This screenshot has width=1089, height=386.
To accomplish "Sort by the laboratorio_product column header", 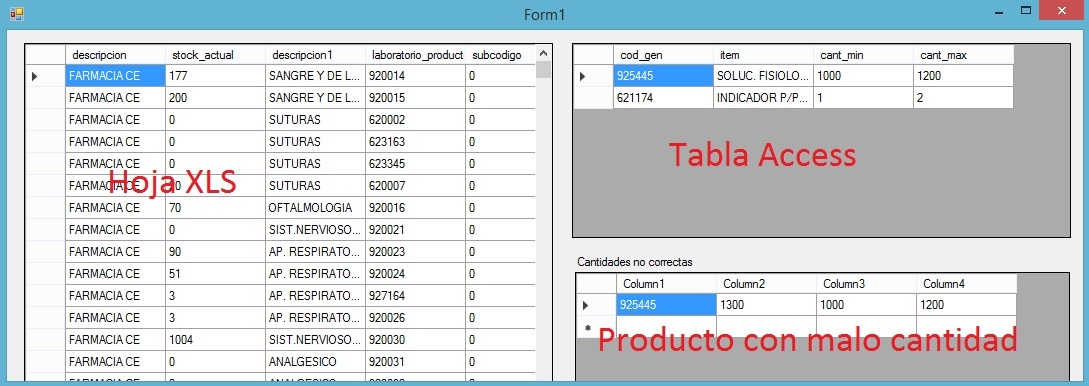I will [x=415, y=55].
